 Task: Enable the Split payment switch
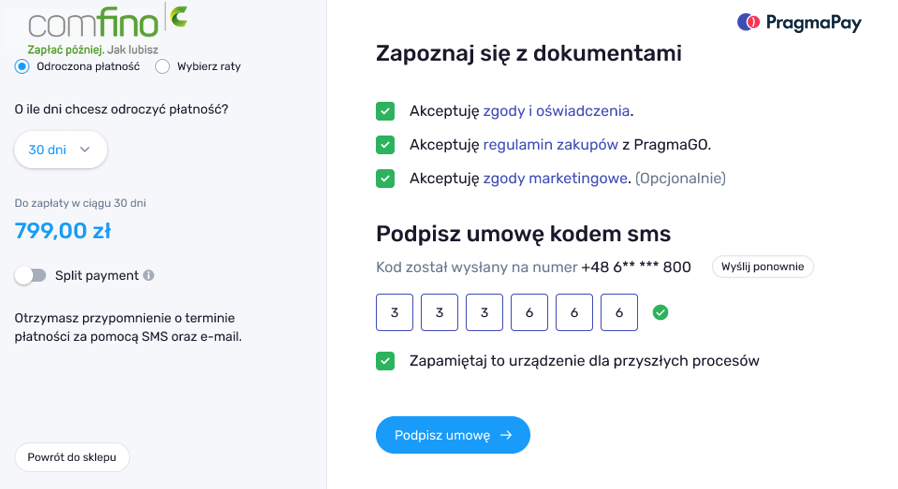pyautogui.click(x=31, y=275)
